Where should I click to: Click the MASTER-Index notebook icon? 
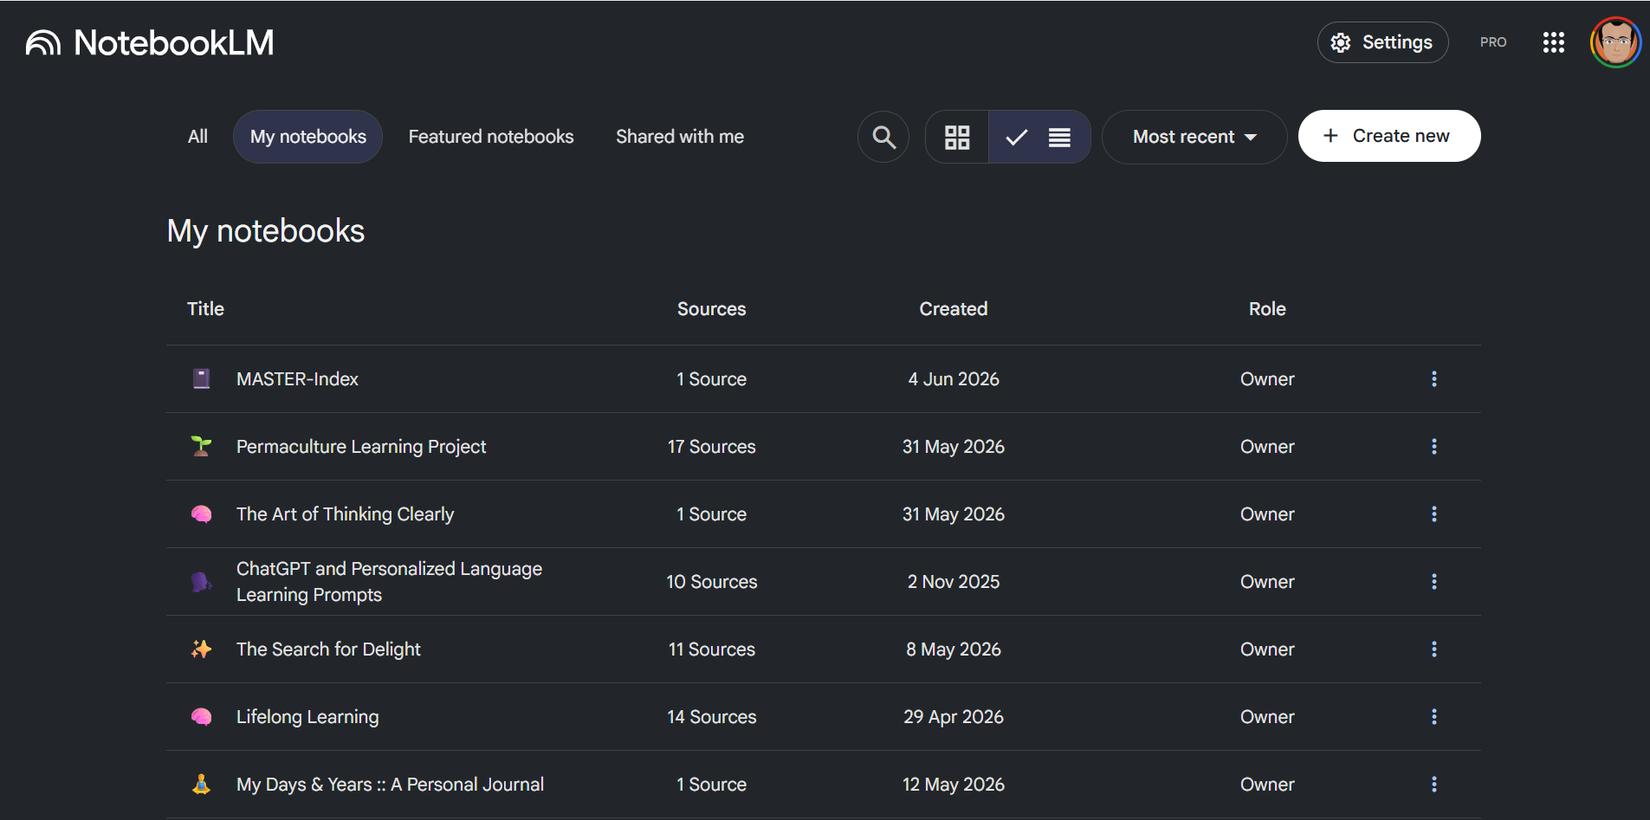201,378
